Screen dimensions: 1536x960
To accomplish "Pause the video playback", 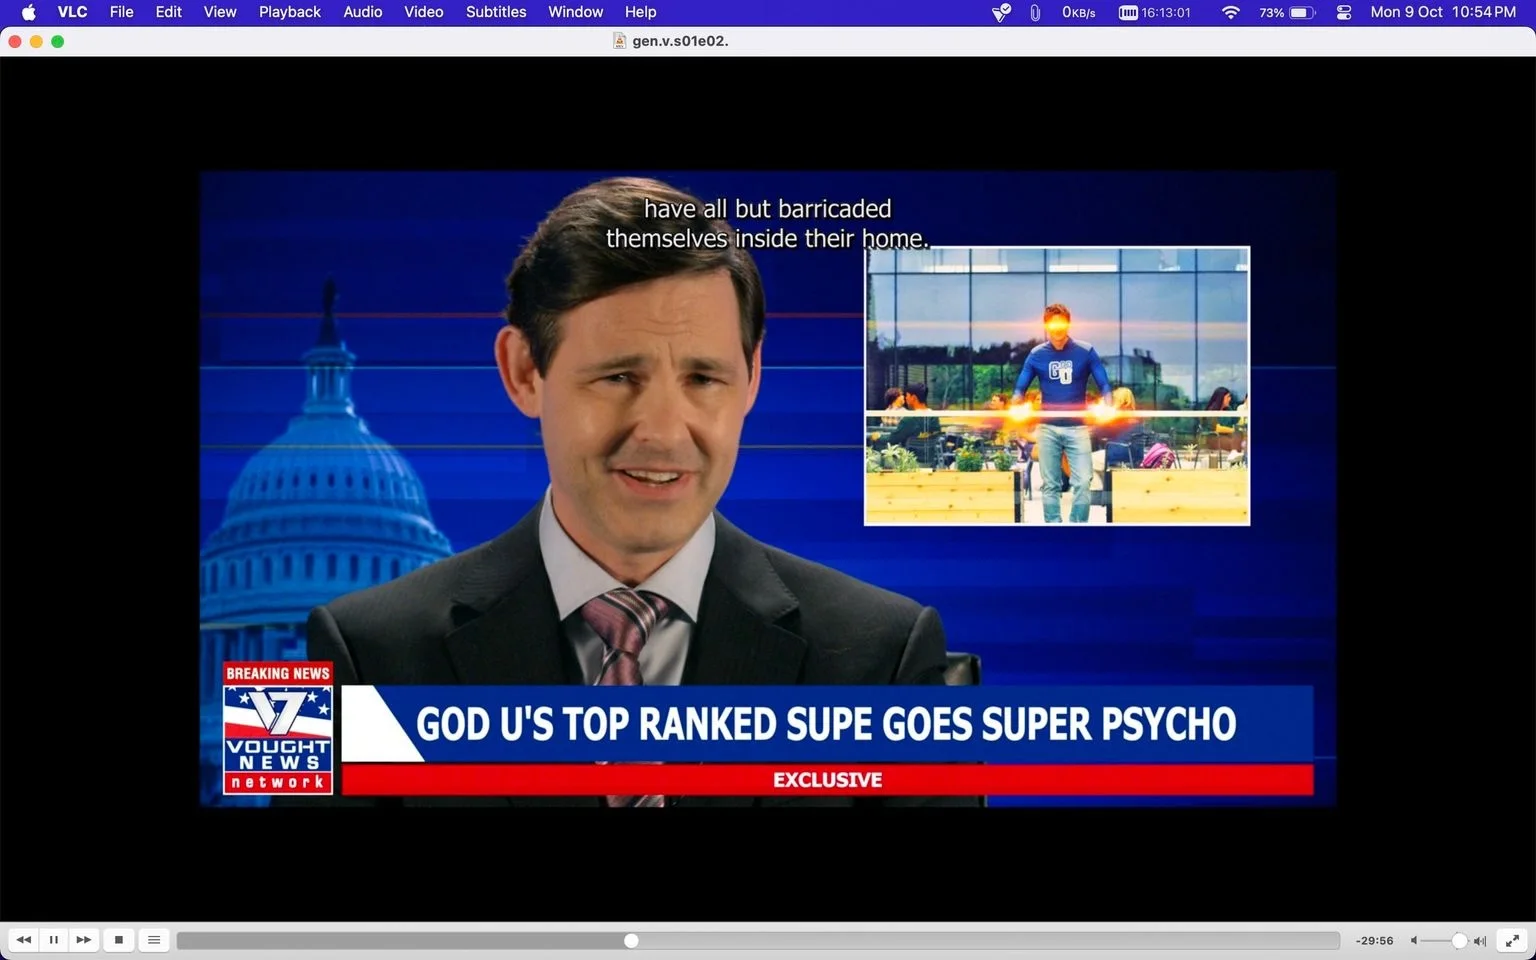I will pos(54,940).
